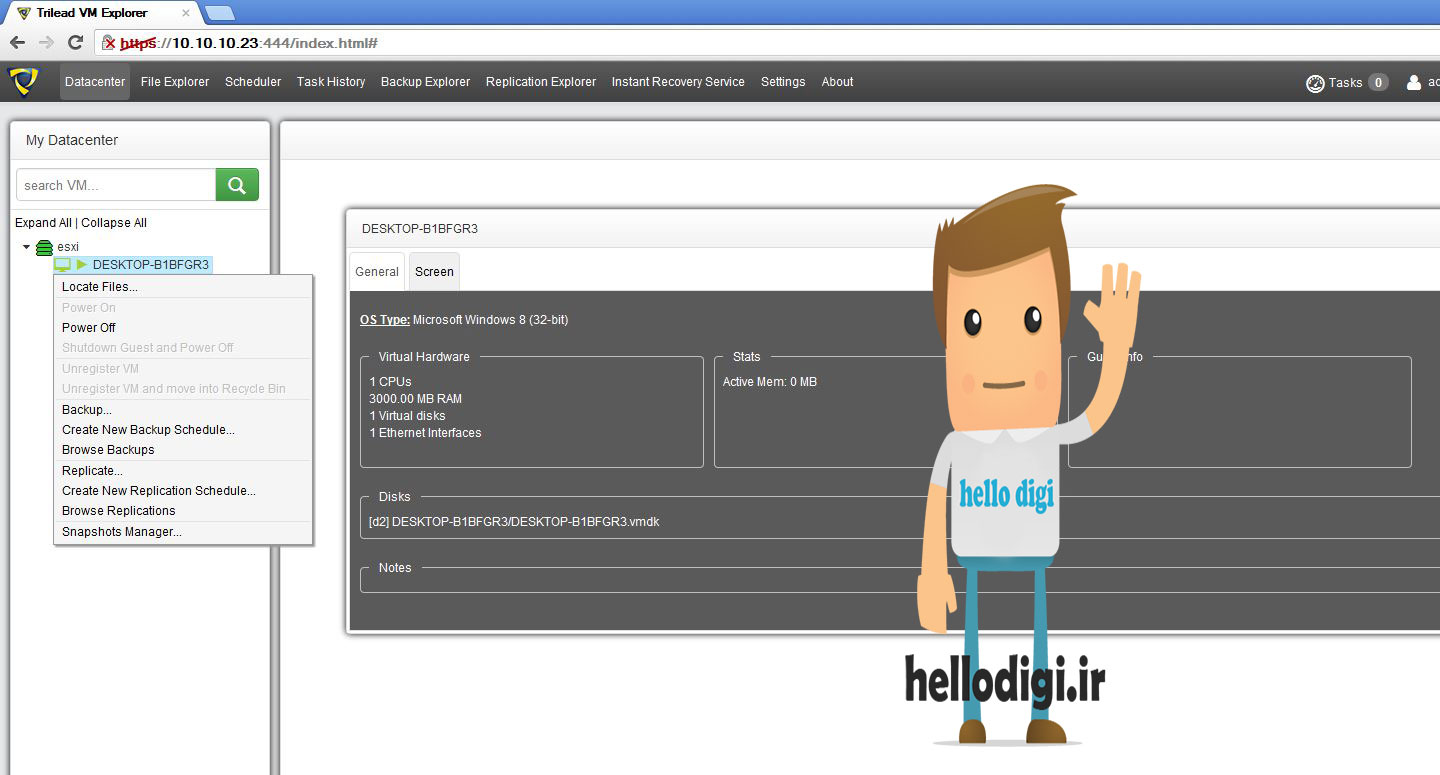This screenshot has height=775, width=1440.
Task: Select Create New Backup Schedule...
Action: pos(183,430)
